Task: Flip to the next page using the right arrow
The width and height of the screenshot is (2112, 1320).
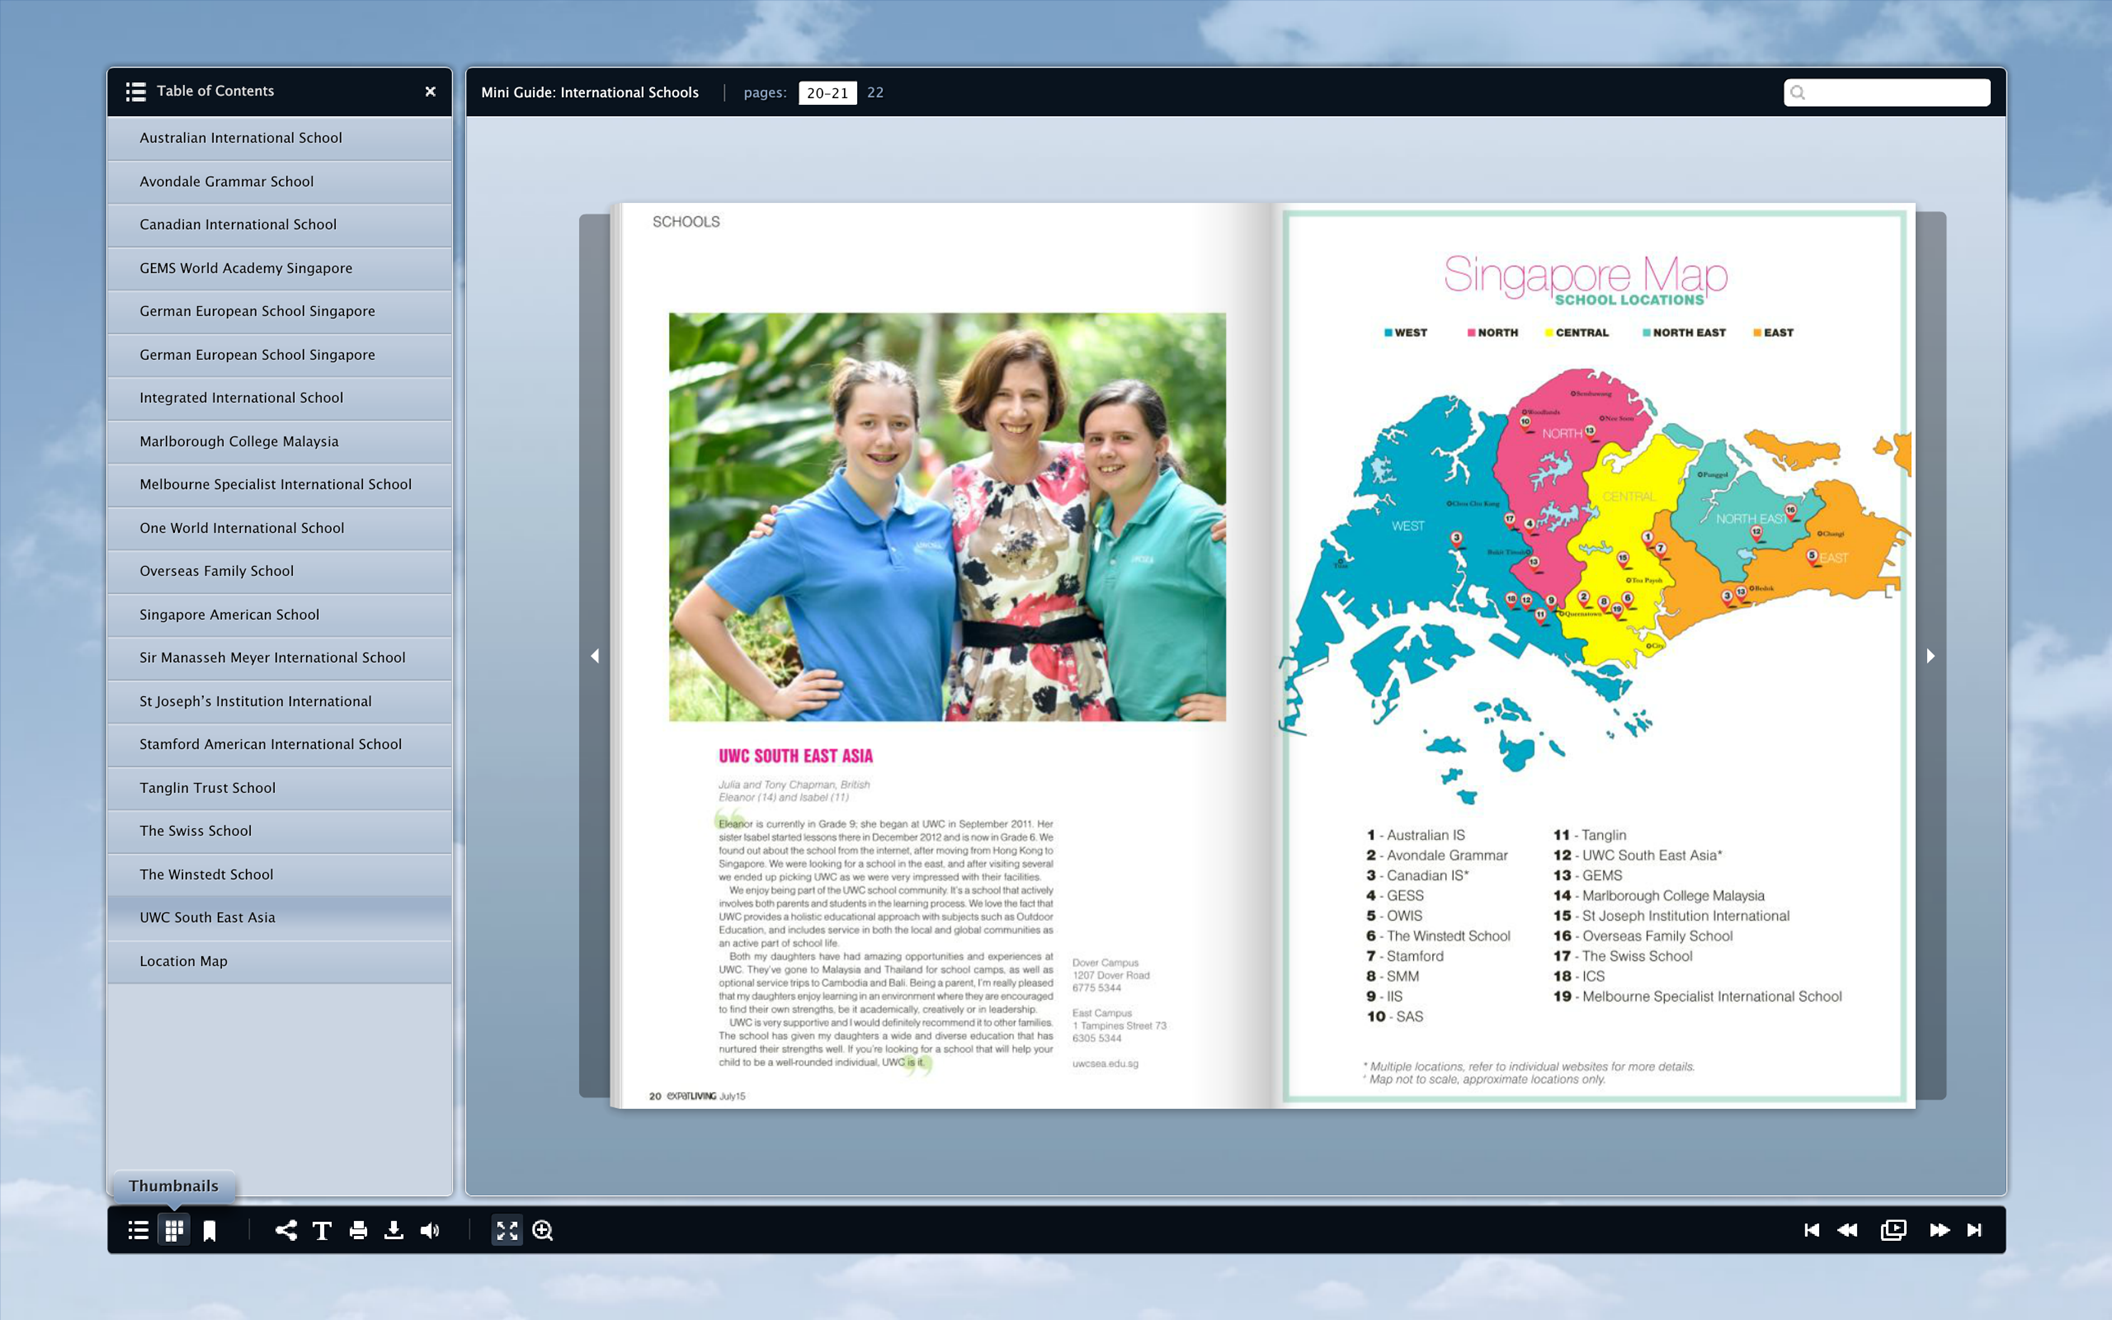Action: pos(1931,656)
